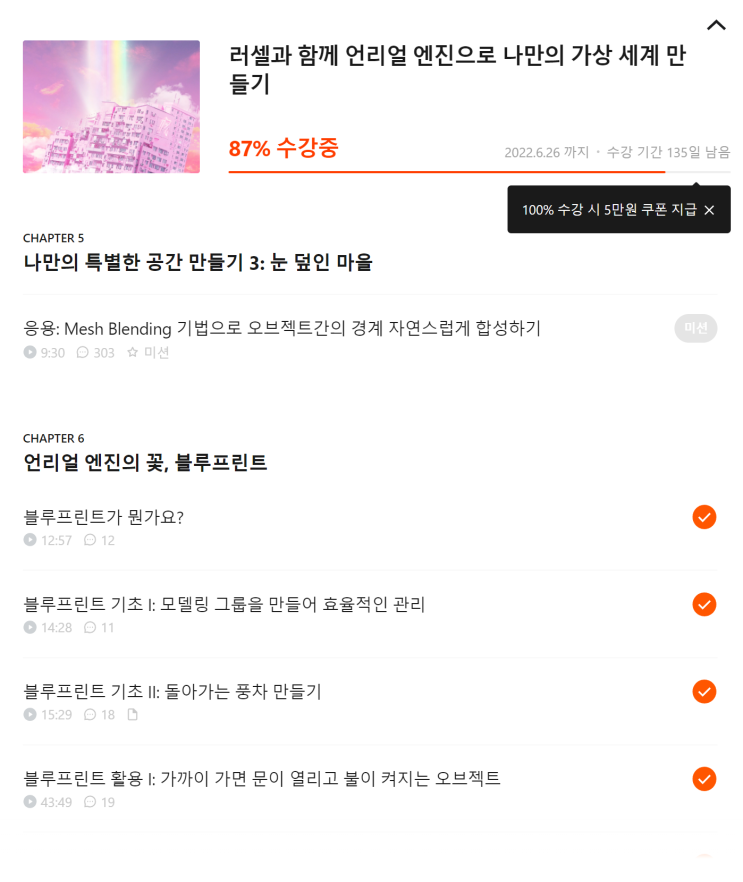The width and height of the screenshot is (743, 882).
Task: Open lesson 블루프린트 기초 II: 돌아가는 풍차 만들기
Action: pos(172,691)
